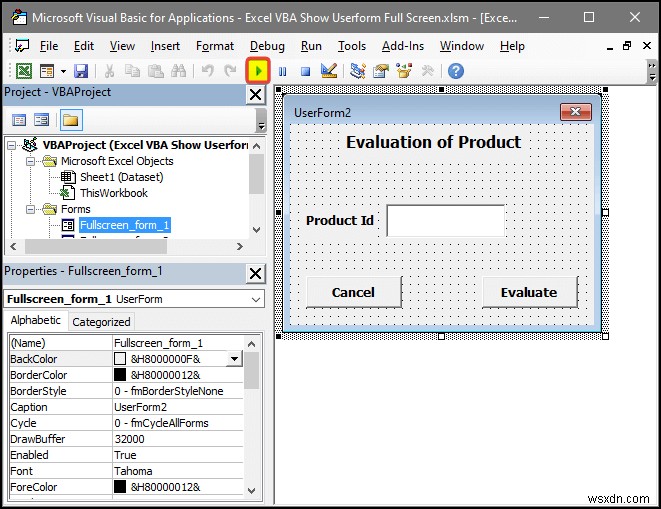This screenshot has height=509, width=661.
Task: Open the Edit menu
Action: pyautogui.click(x=83, y=46)
